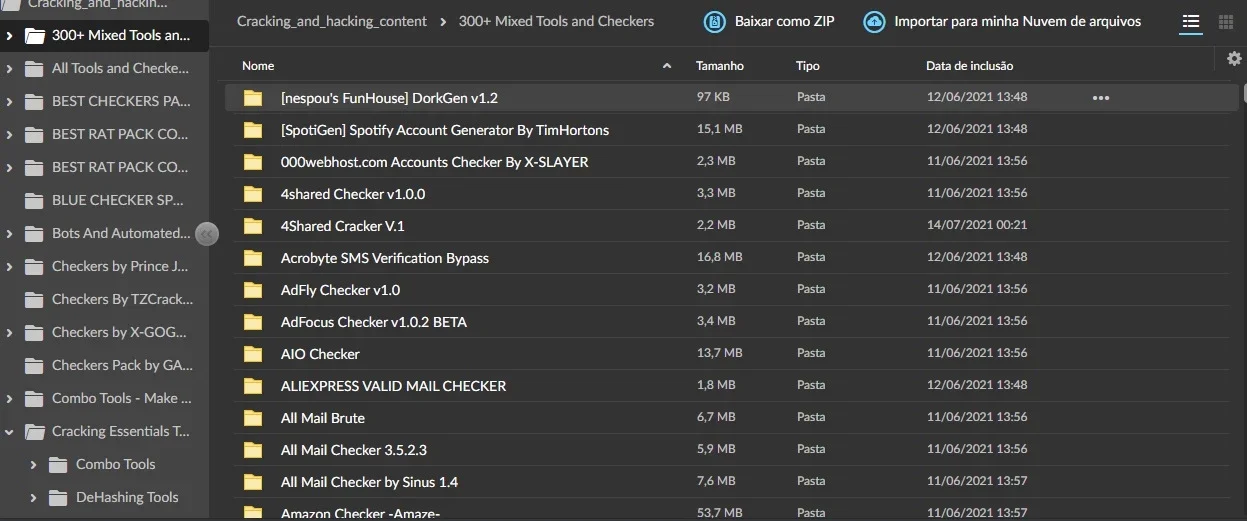Sort list by Data de inclusão header
Image resolution: width=1247 pixels, height=521 pixels.
click(969, 66)
